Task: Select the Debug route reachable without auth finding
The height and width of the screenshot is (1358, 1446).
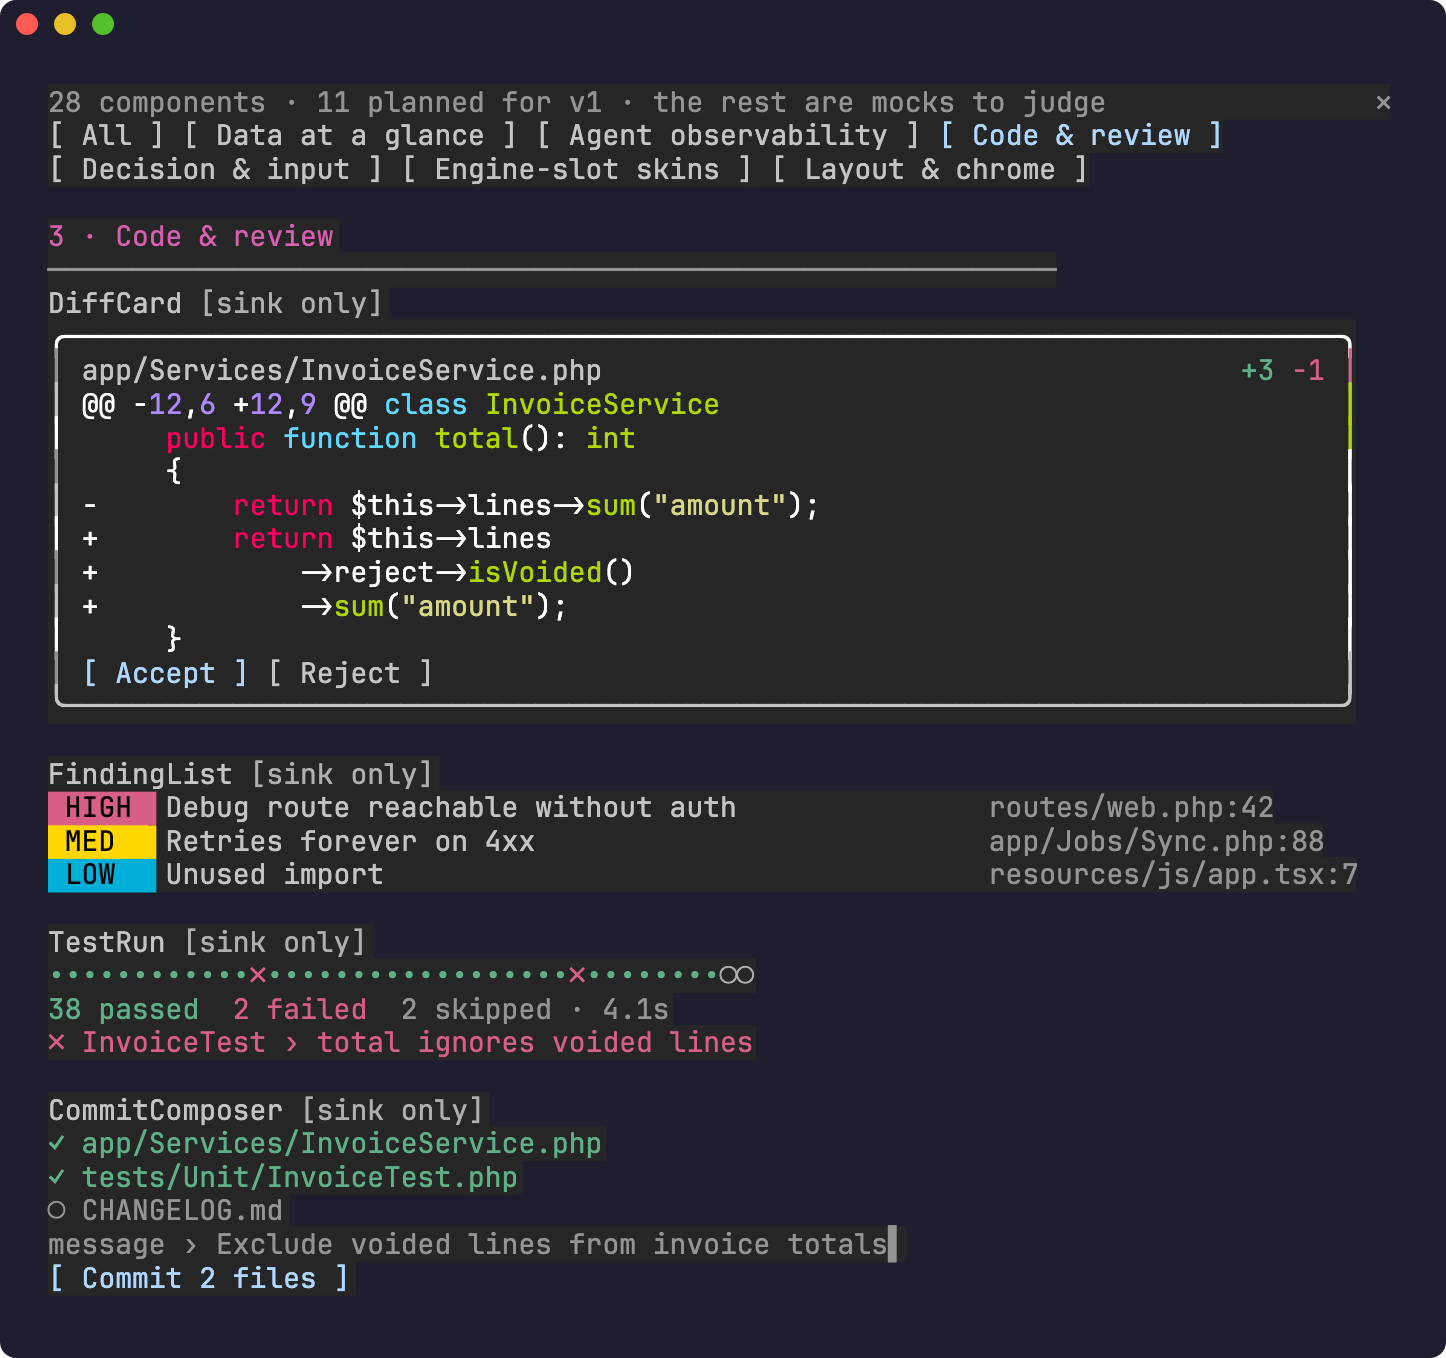Action: pos(451,807)
